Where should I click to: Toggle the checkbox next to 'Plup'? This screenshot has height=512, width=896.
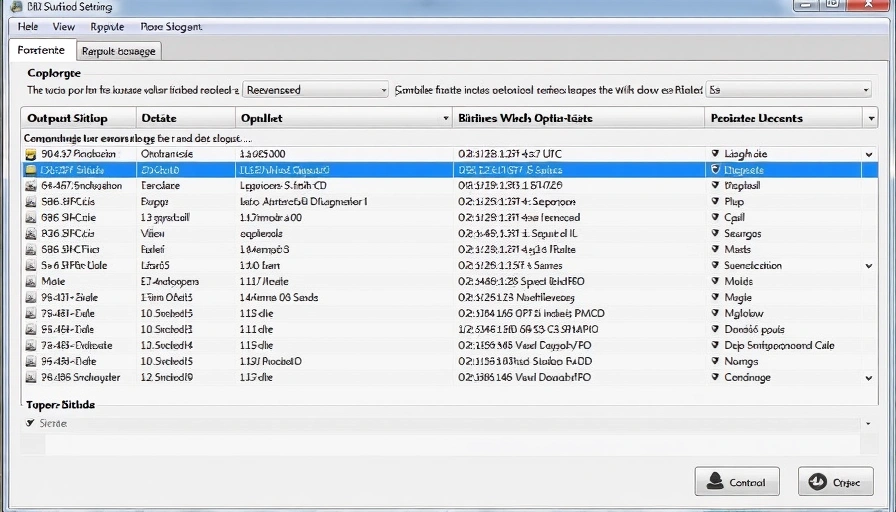click(x=714, y=202)
